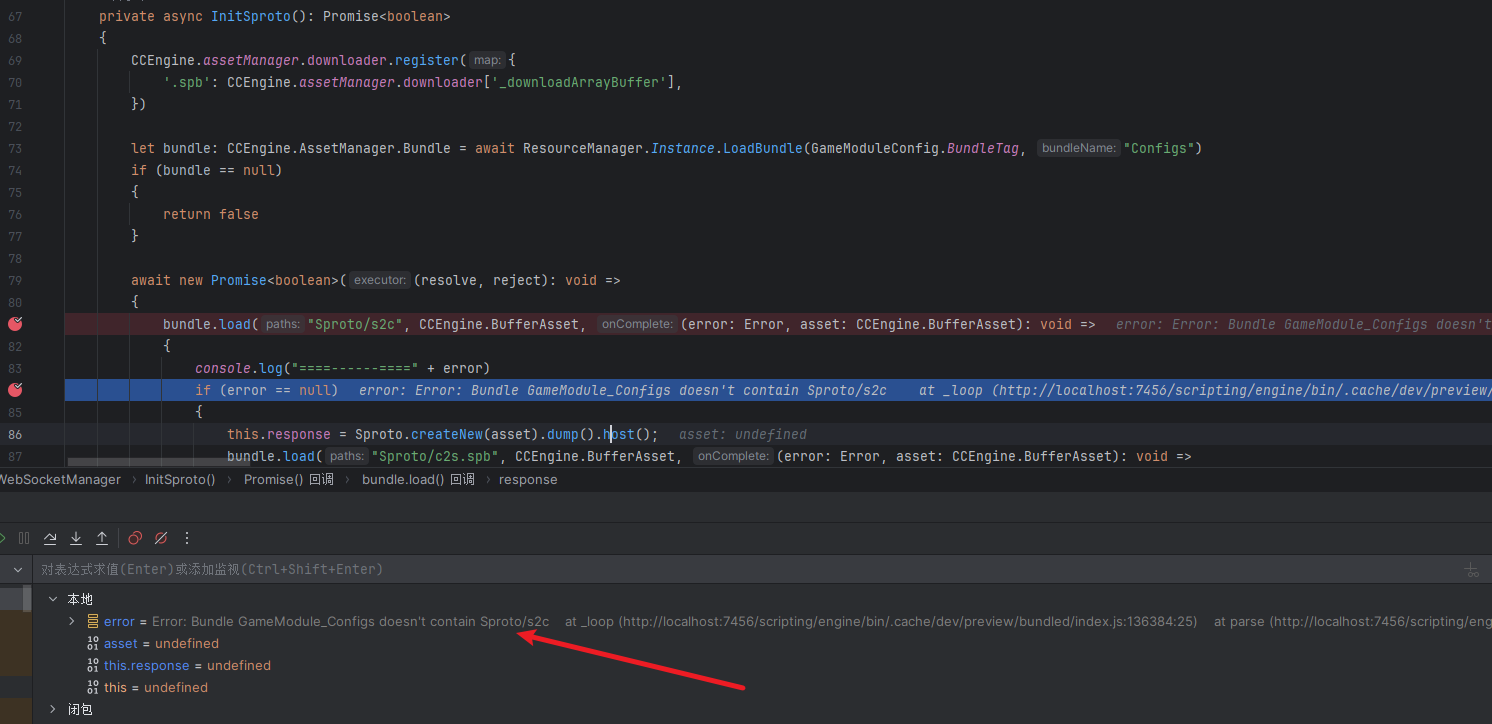Click the console.log call on line 83
The image size is (1492, 724).
click(239, 368)
